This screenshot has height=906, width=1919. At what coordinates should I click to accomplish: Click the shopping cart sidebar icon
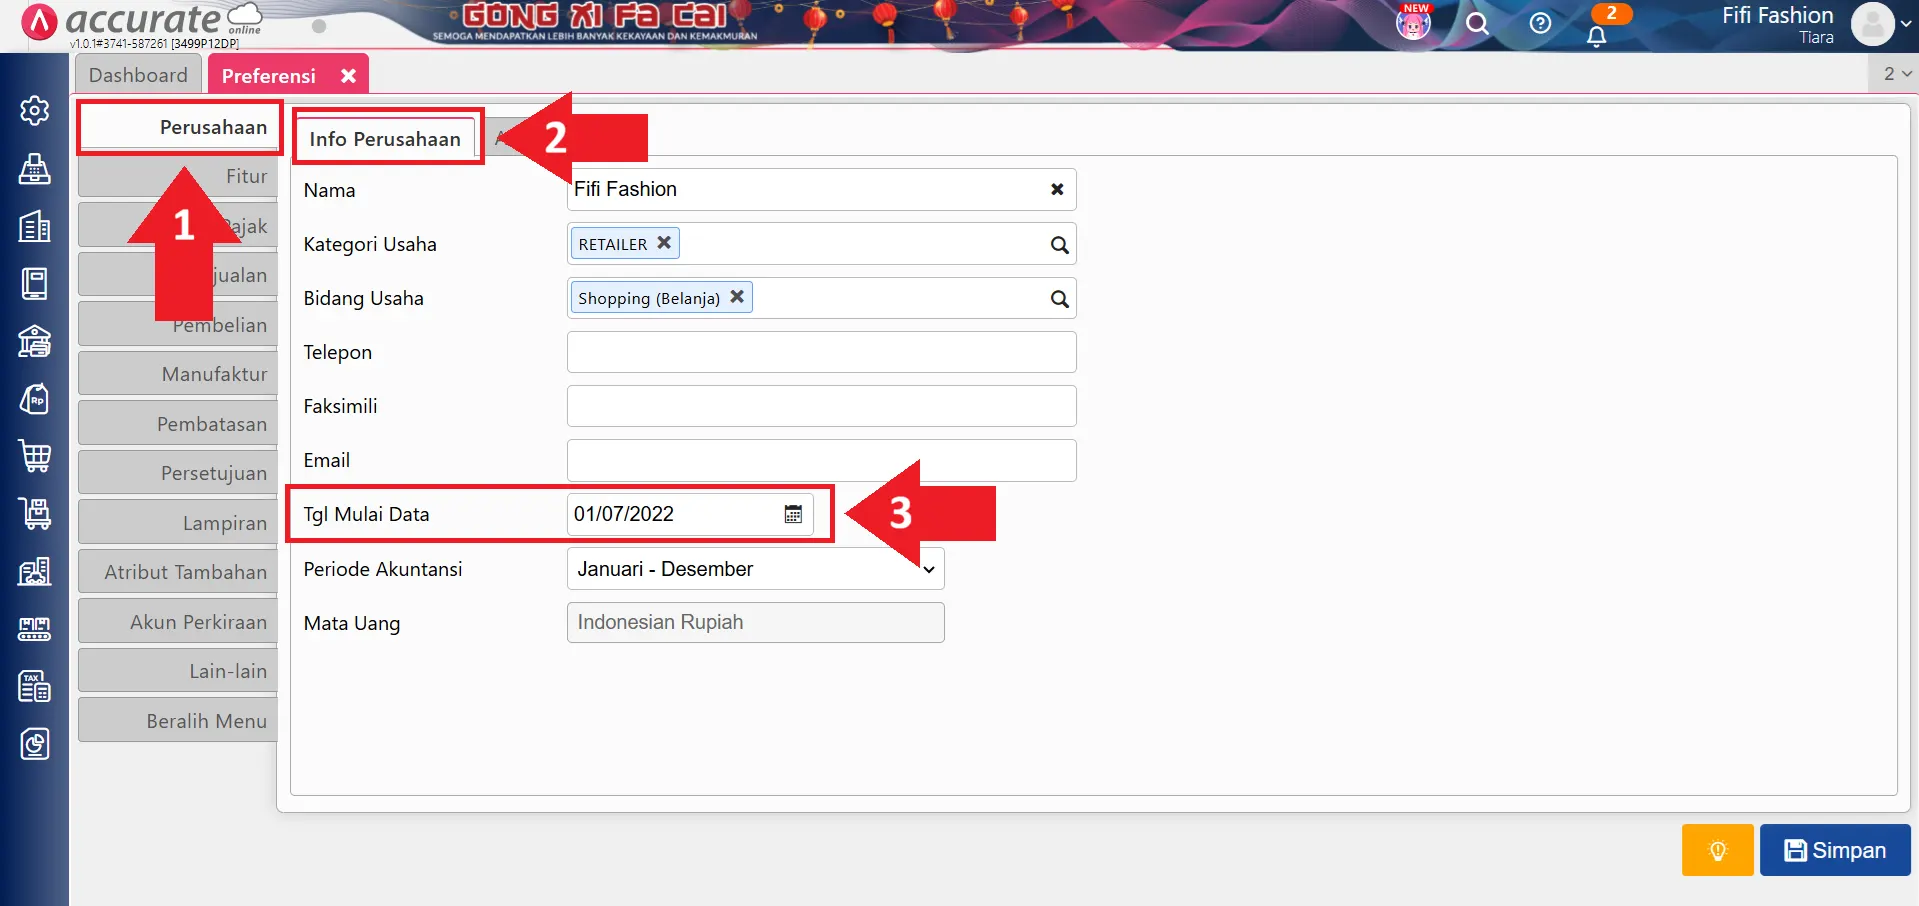pyautogui.click(x=35, y=456)
